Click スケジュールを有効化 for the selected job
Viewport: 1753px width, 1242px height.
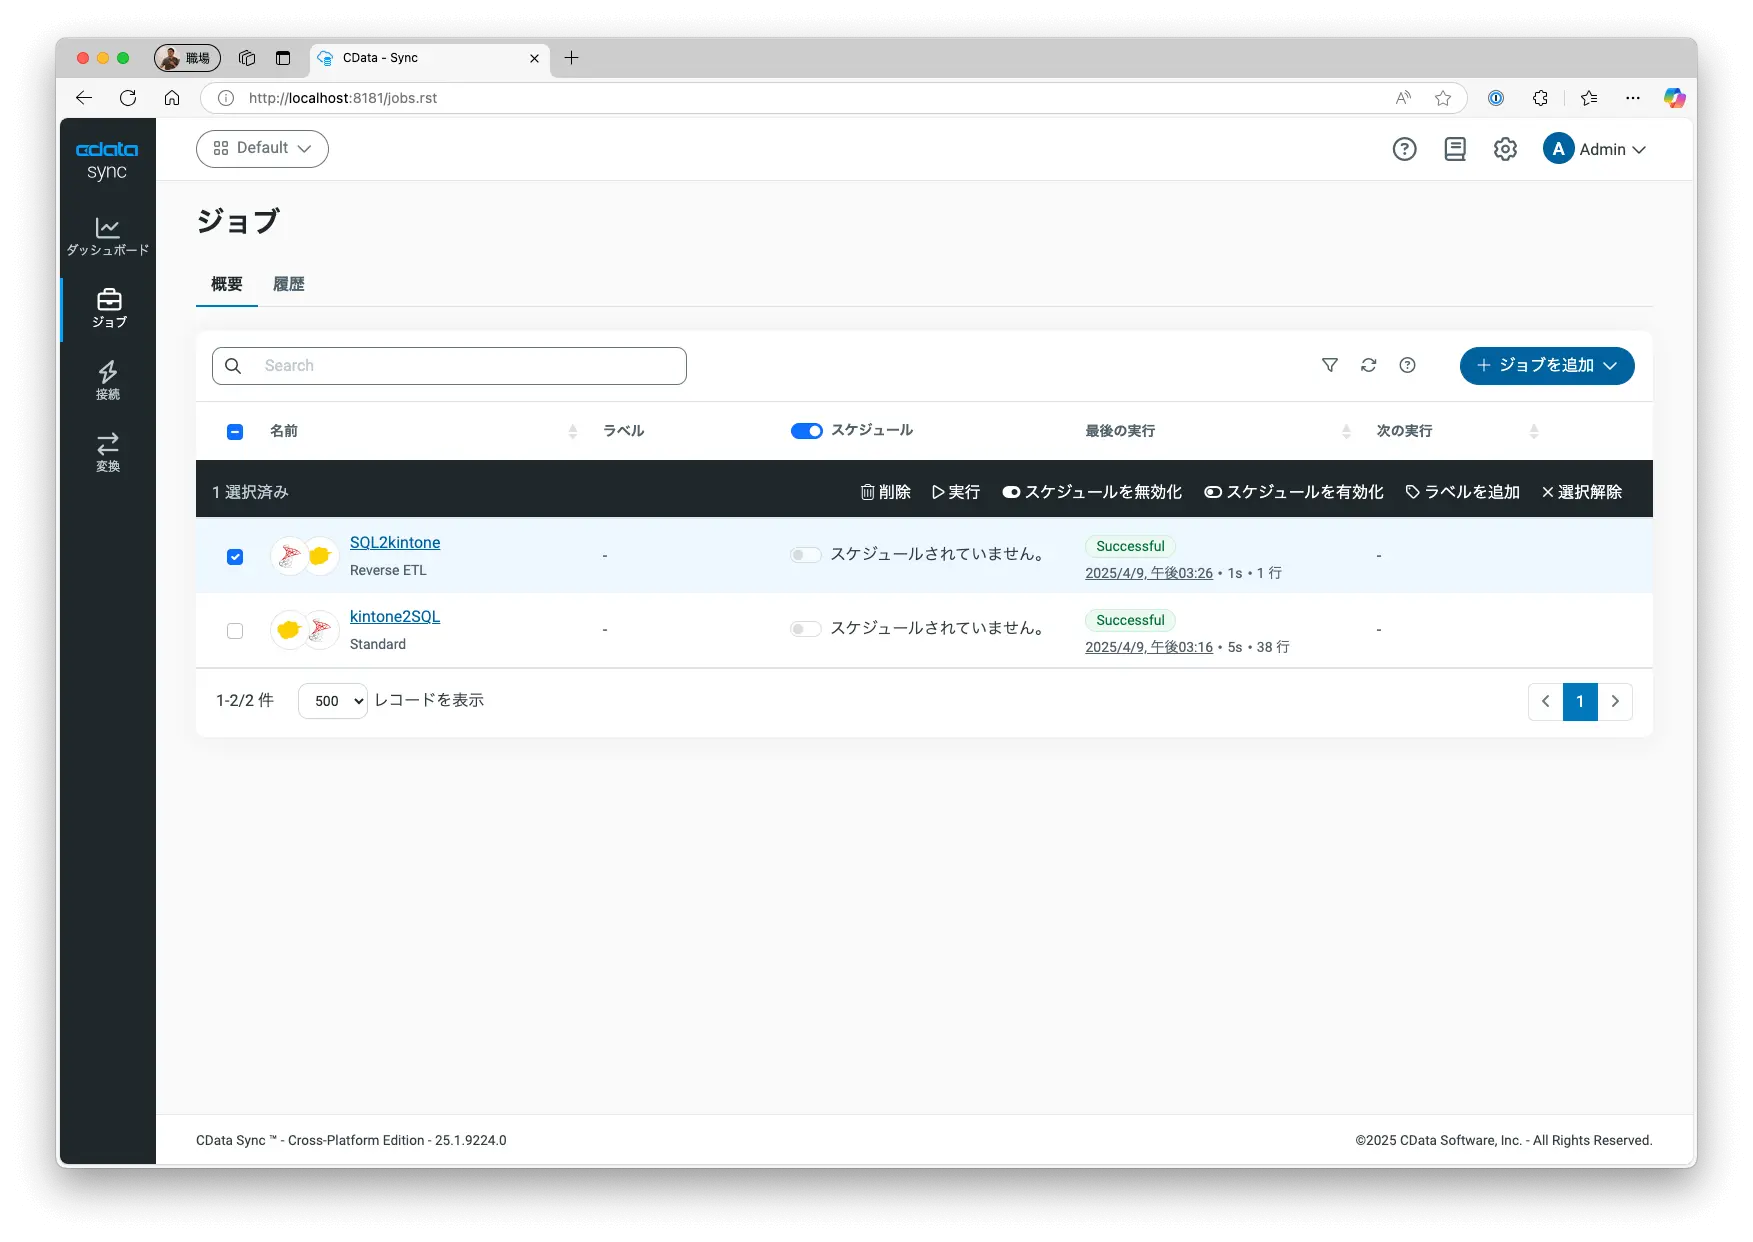coord(1294,492)
